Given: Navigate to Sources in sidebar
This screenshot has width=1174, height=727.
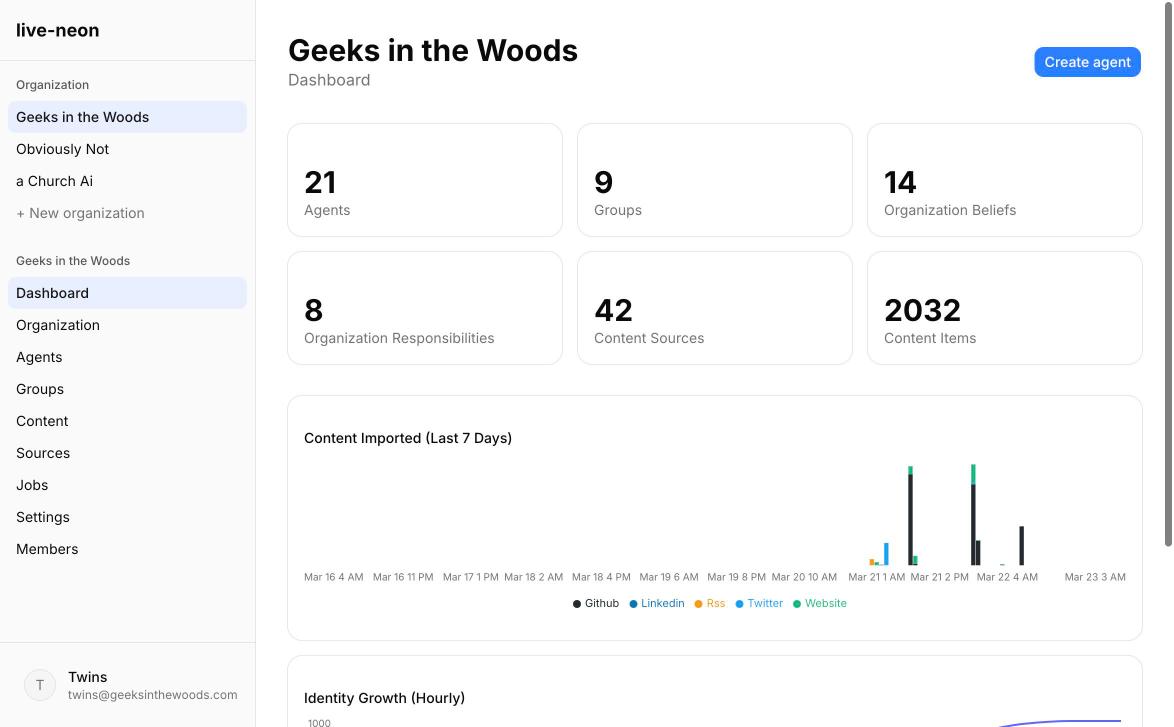Looking at the screenshot, I should [x=43, y=453].
